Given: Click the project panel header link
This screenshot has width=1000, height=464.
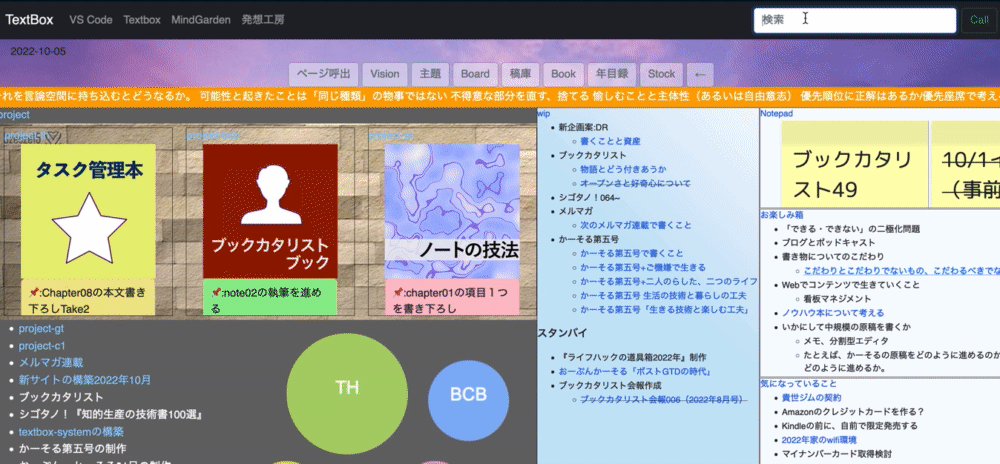Looking at the screenshot, I should click(15, 115).
